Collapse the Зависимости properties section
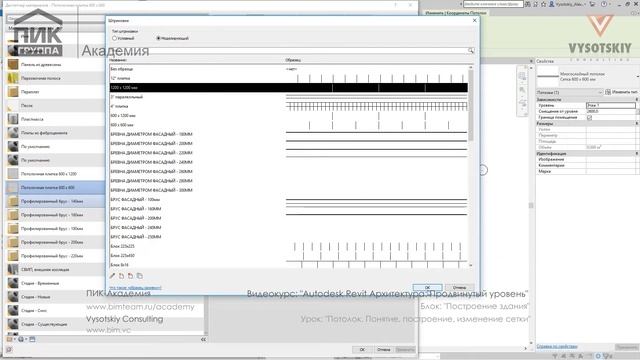Screen dimensions: 640x360 (x=637, y=100)
